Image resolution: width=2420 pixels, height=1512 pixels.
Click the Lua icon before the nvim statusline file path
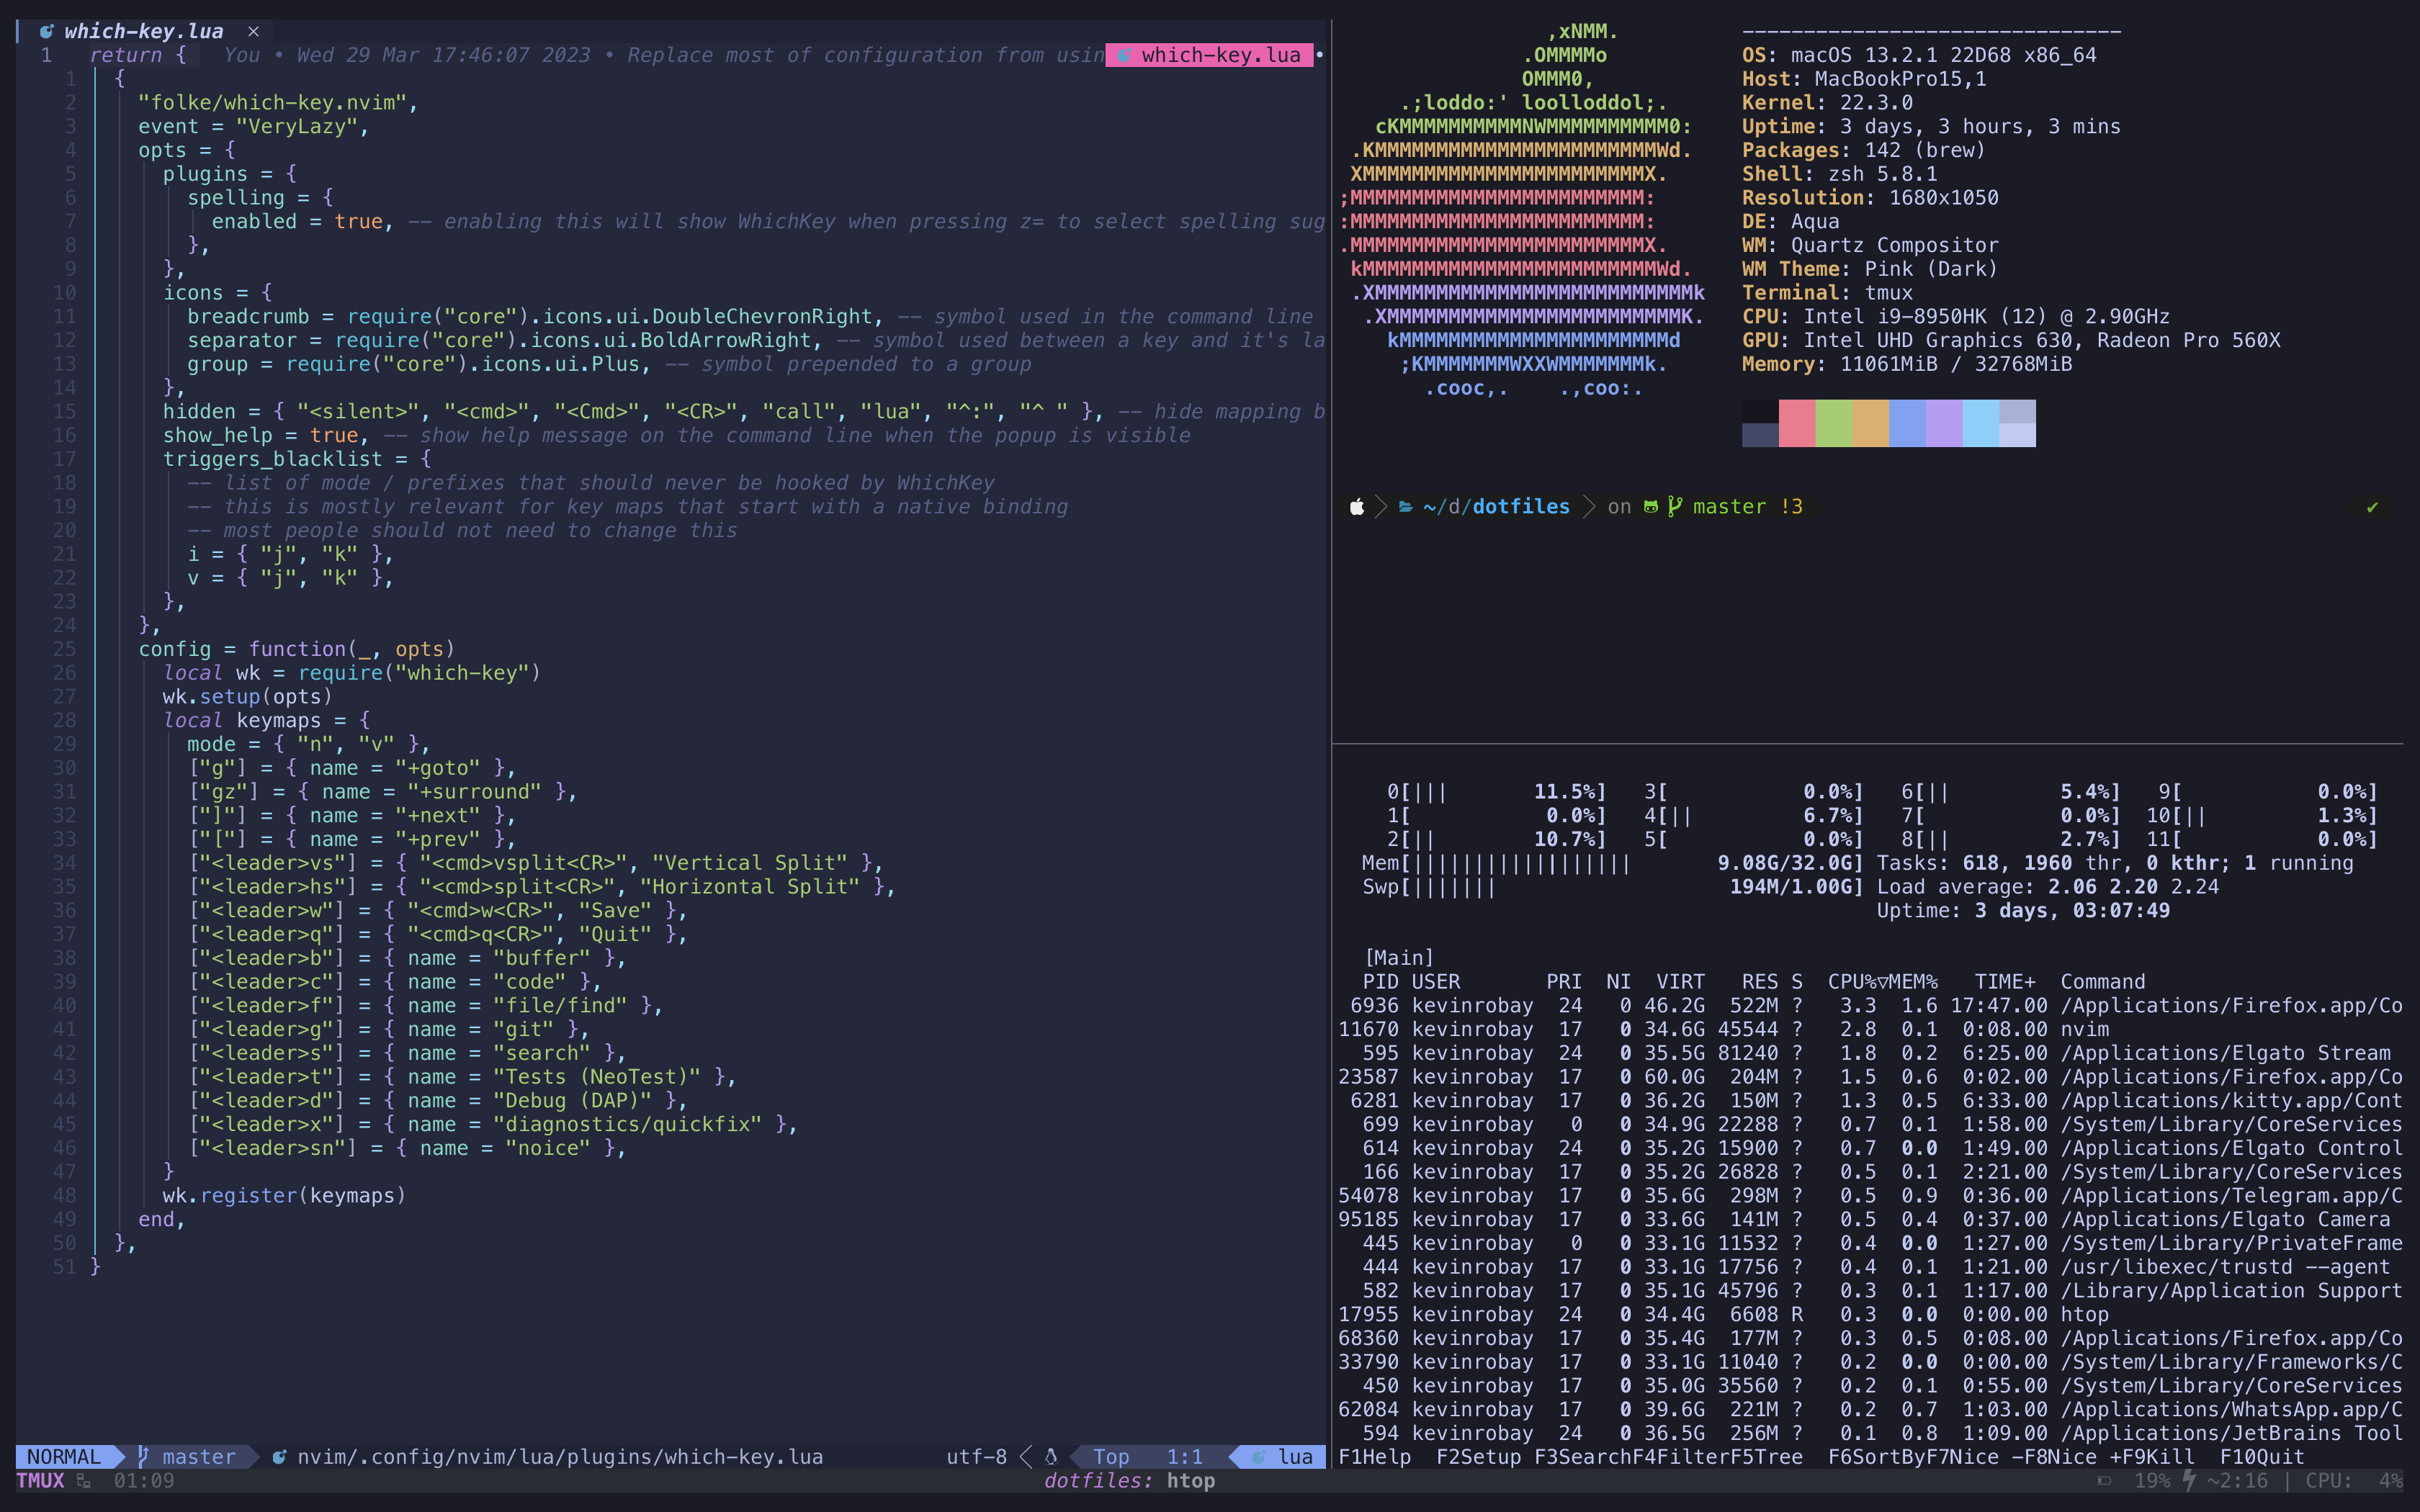pos(279,1456)
